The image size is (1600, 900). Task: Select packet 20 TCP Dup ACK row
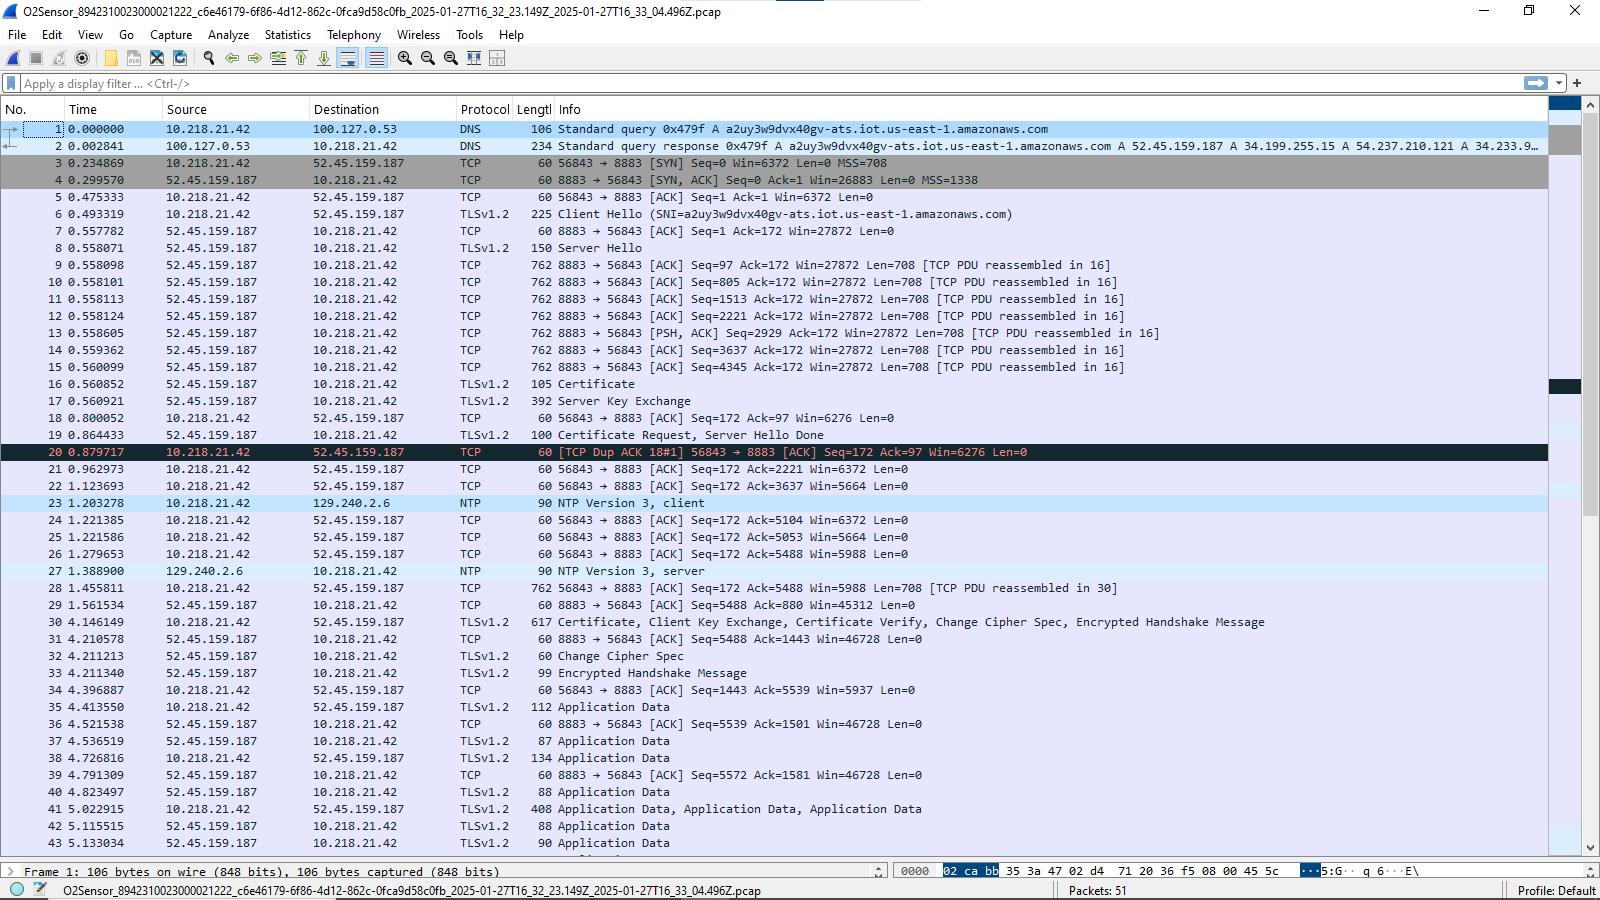click(x=774, y=452)
